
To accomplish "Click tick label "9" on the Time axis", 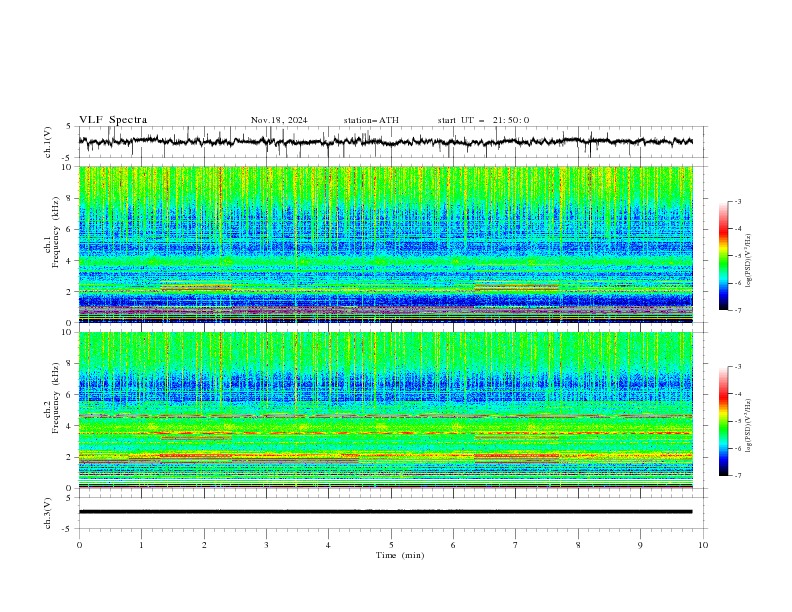I will coord(640,545).
